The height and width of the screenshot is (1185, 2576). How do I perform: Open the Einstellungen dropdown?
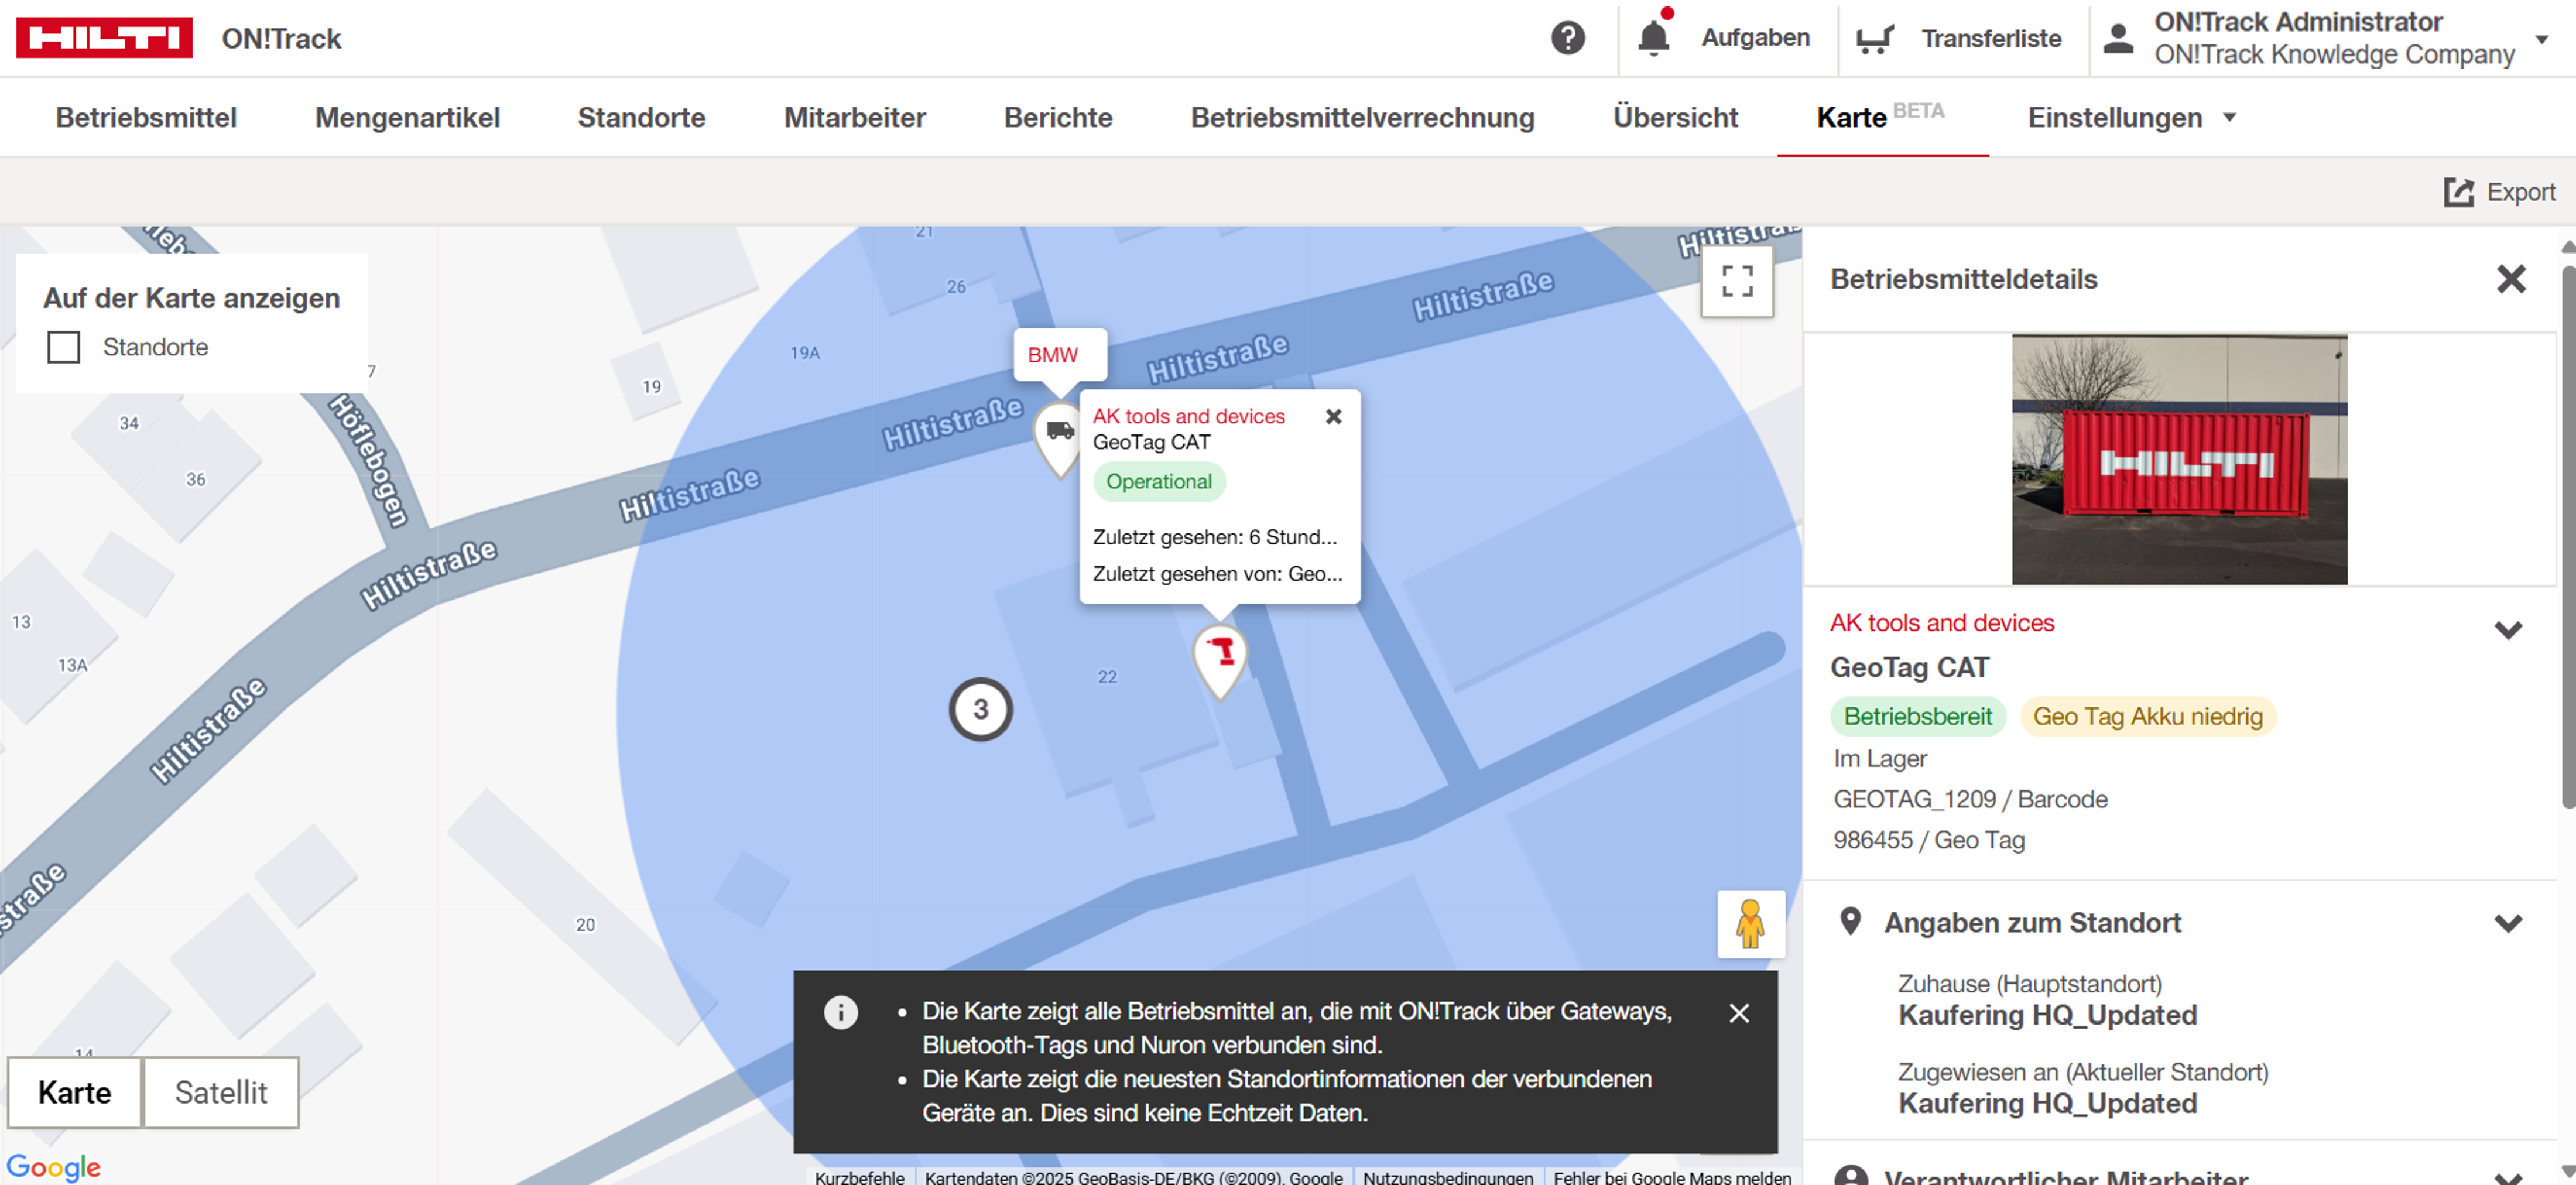pyautogui.click(x=2131, y=117)
